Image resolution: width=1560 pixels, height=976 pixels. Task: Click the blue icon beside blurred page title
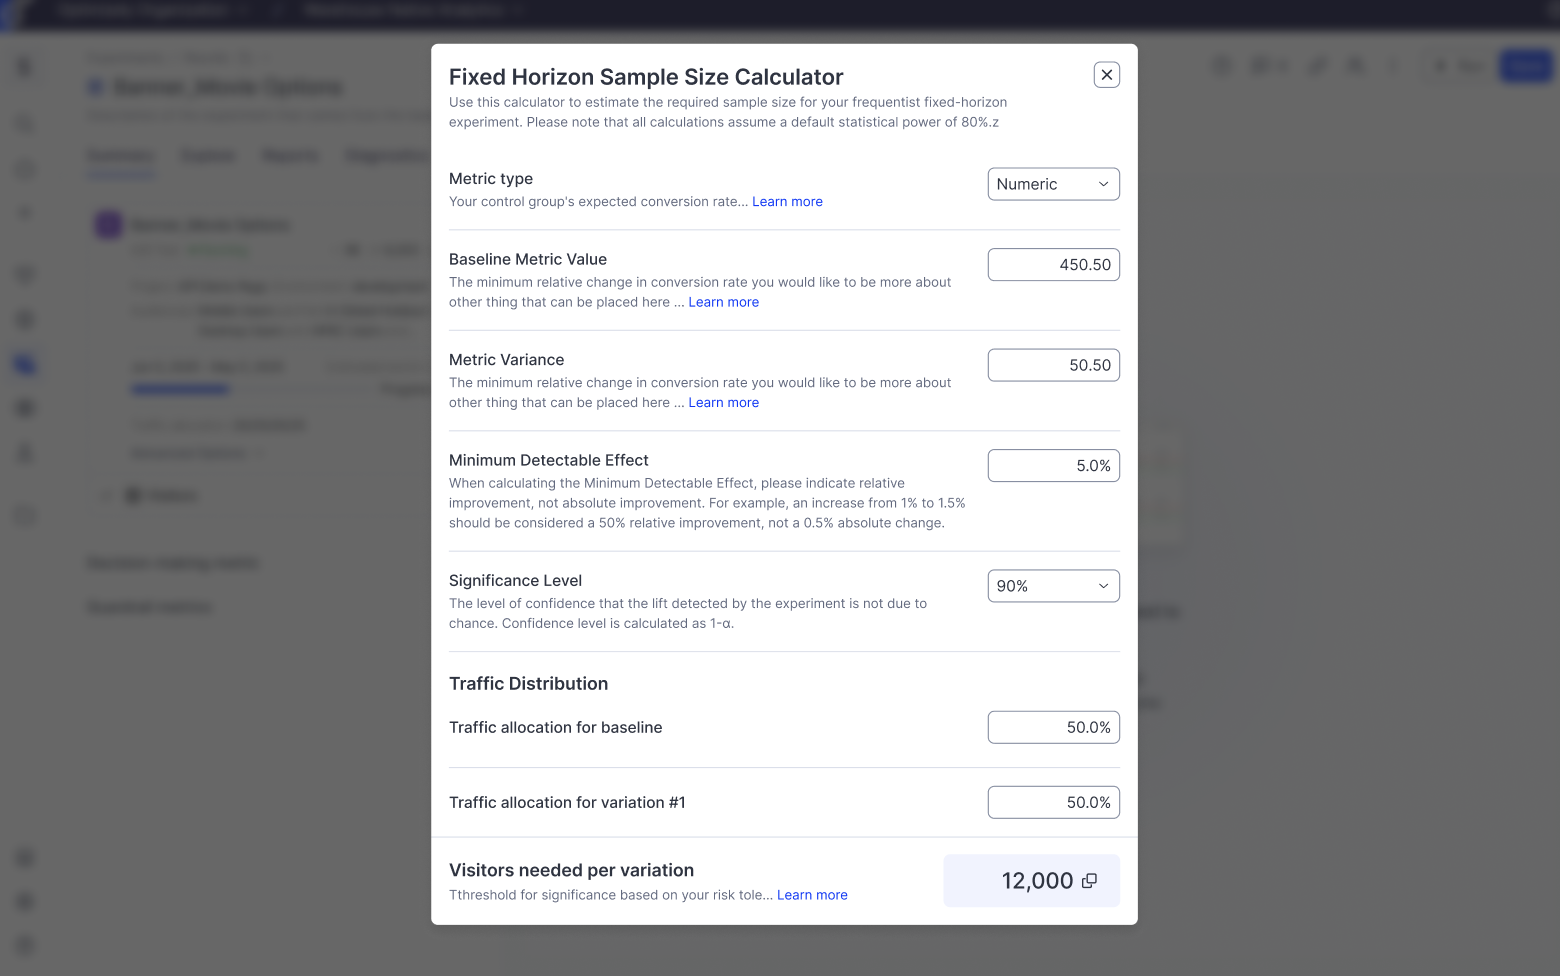point(96,87)
